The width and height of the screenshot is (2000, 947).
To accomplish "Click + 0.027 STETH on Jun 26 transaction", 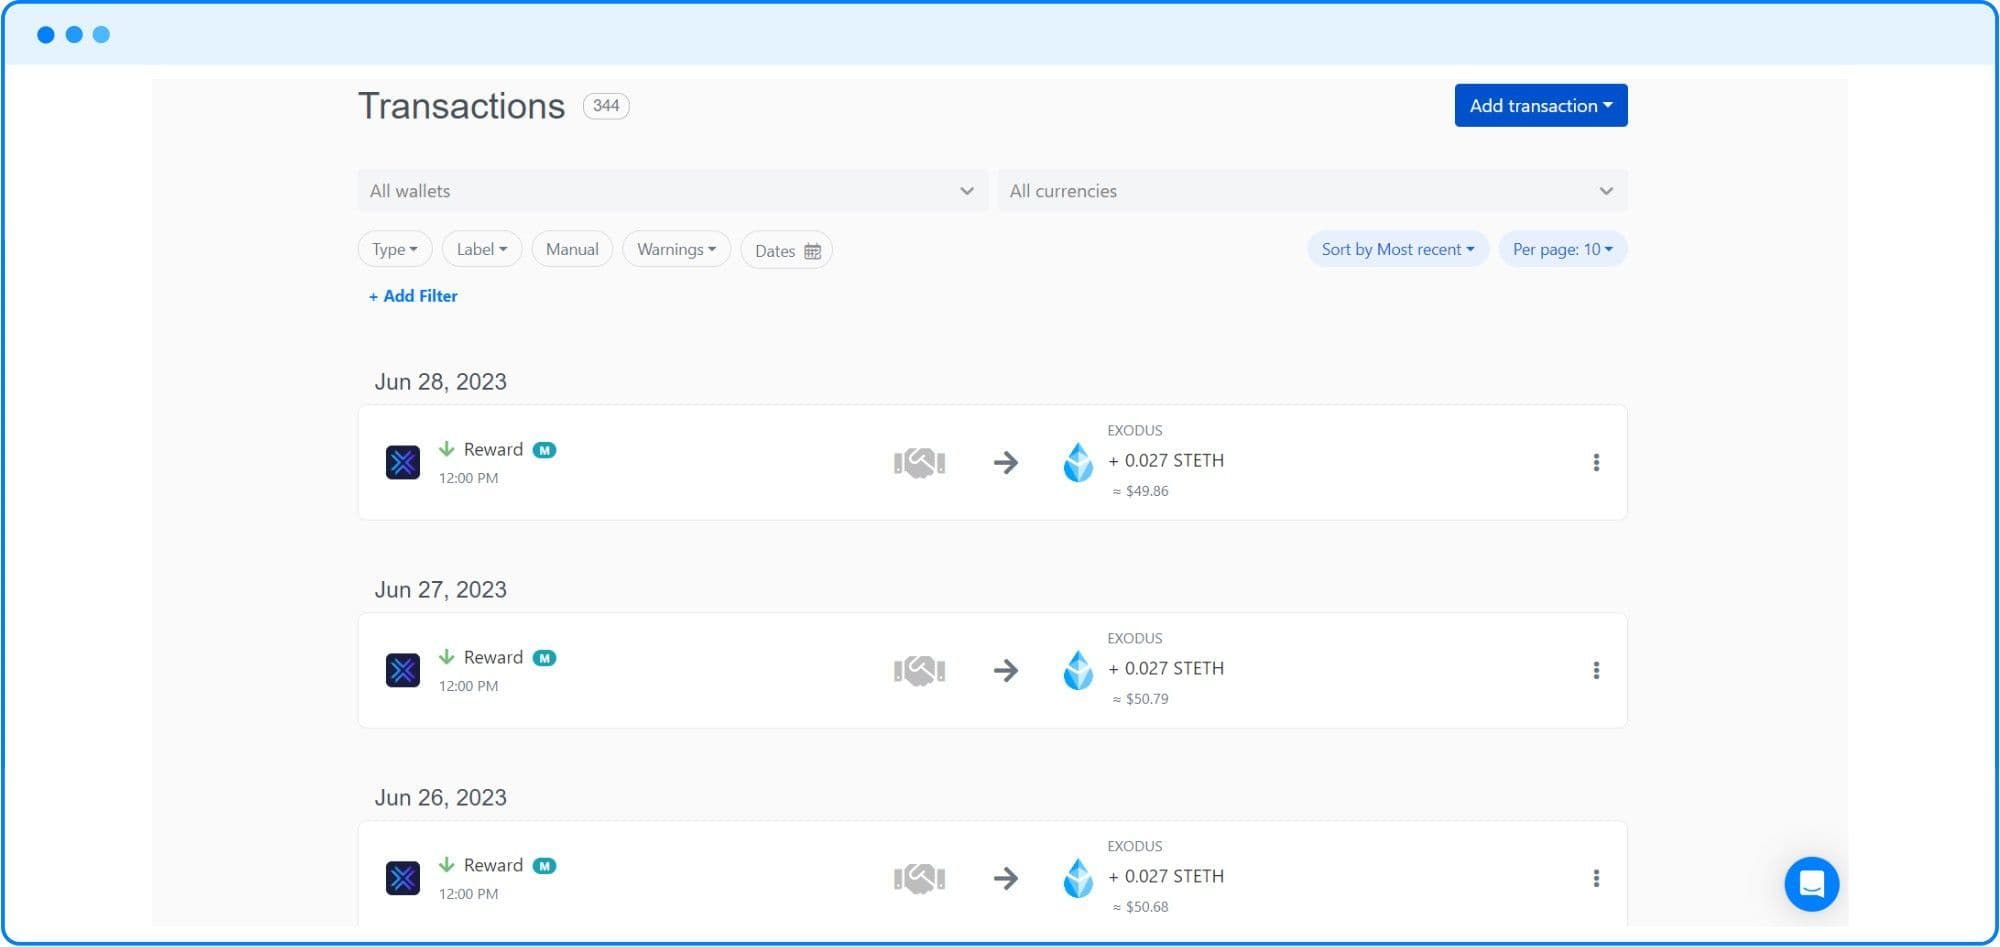I will 1166,877.
